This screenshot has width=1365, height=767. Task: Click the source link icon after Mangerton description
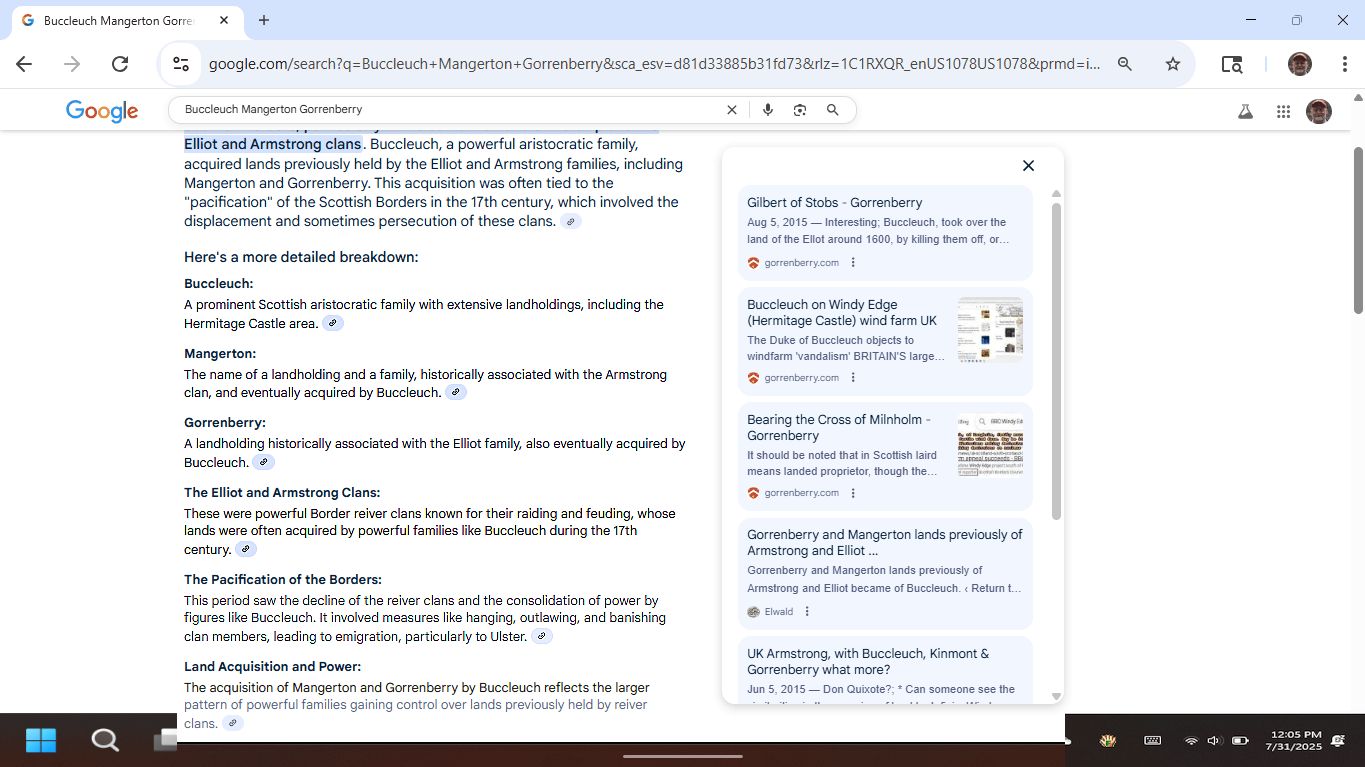point(455,392)
